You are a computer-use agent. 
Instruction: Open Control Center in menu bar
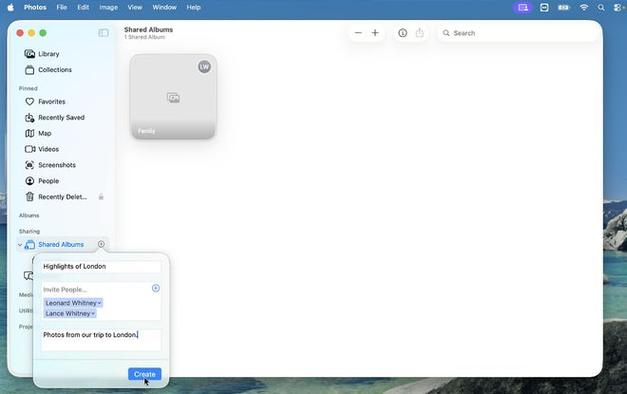click(x=617, y=8)
